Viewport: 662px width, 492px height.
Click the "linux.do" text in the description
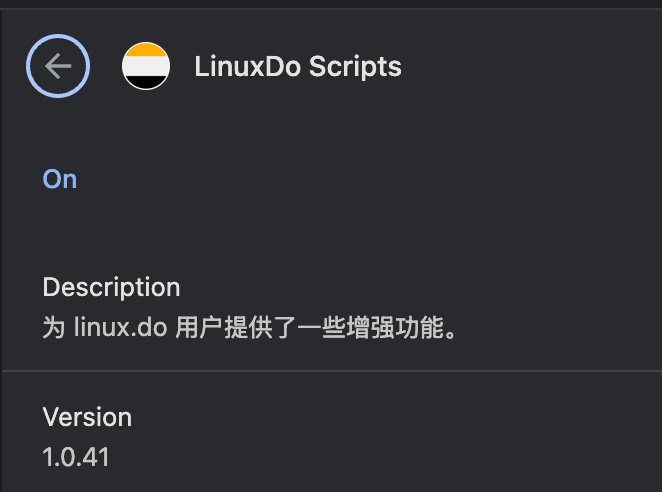[120, 327]
